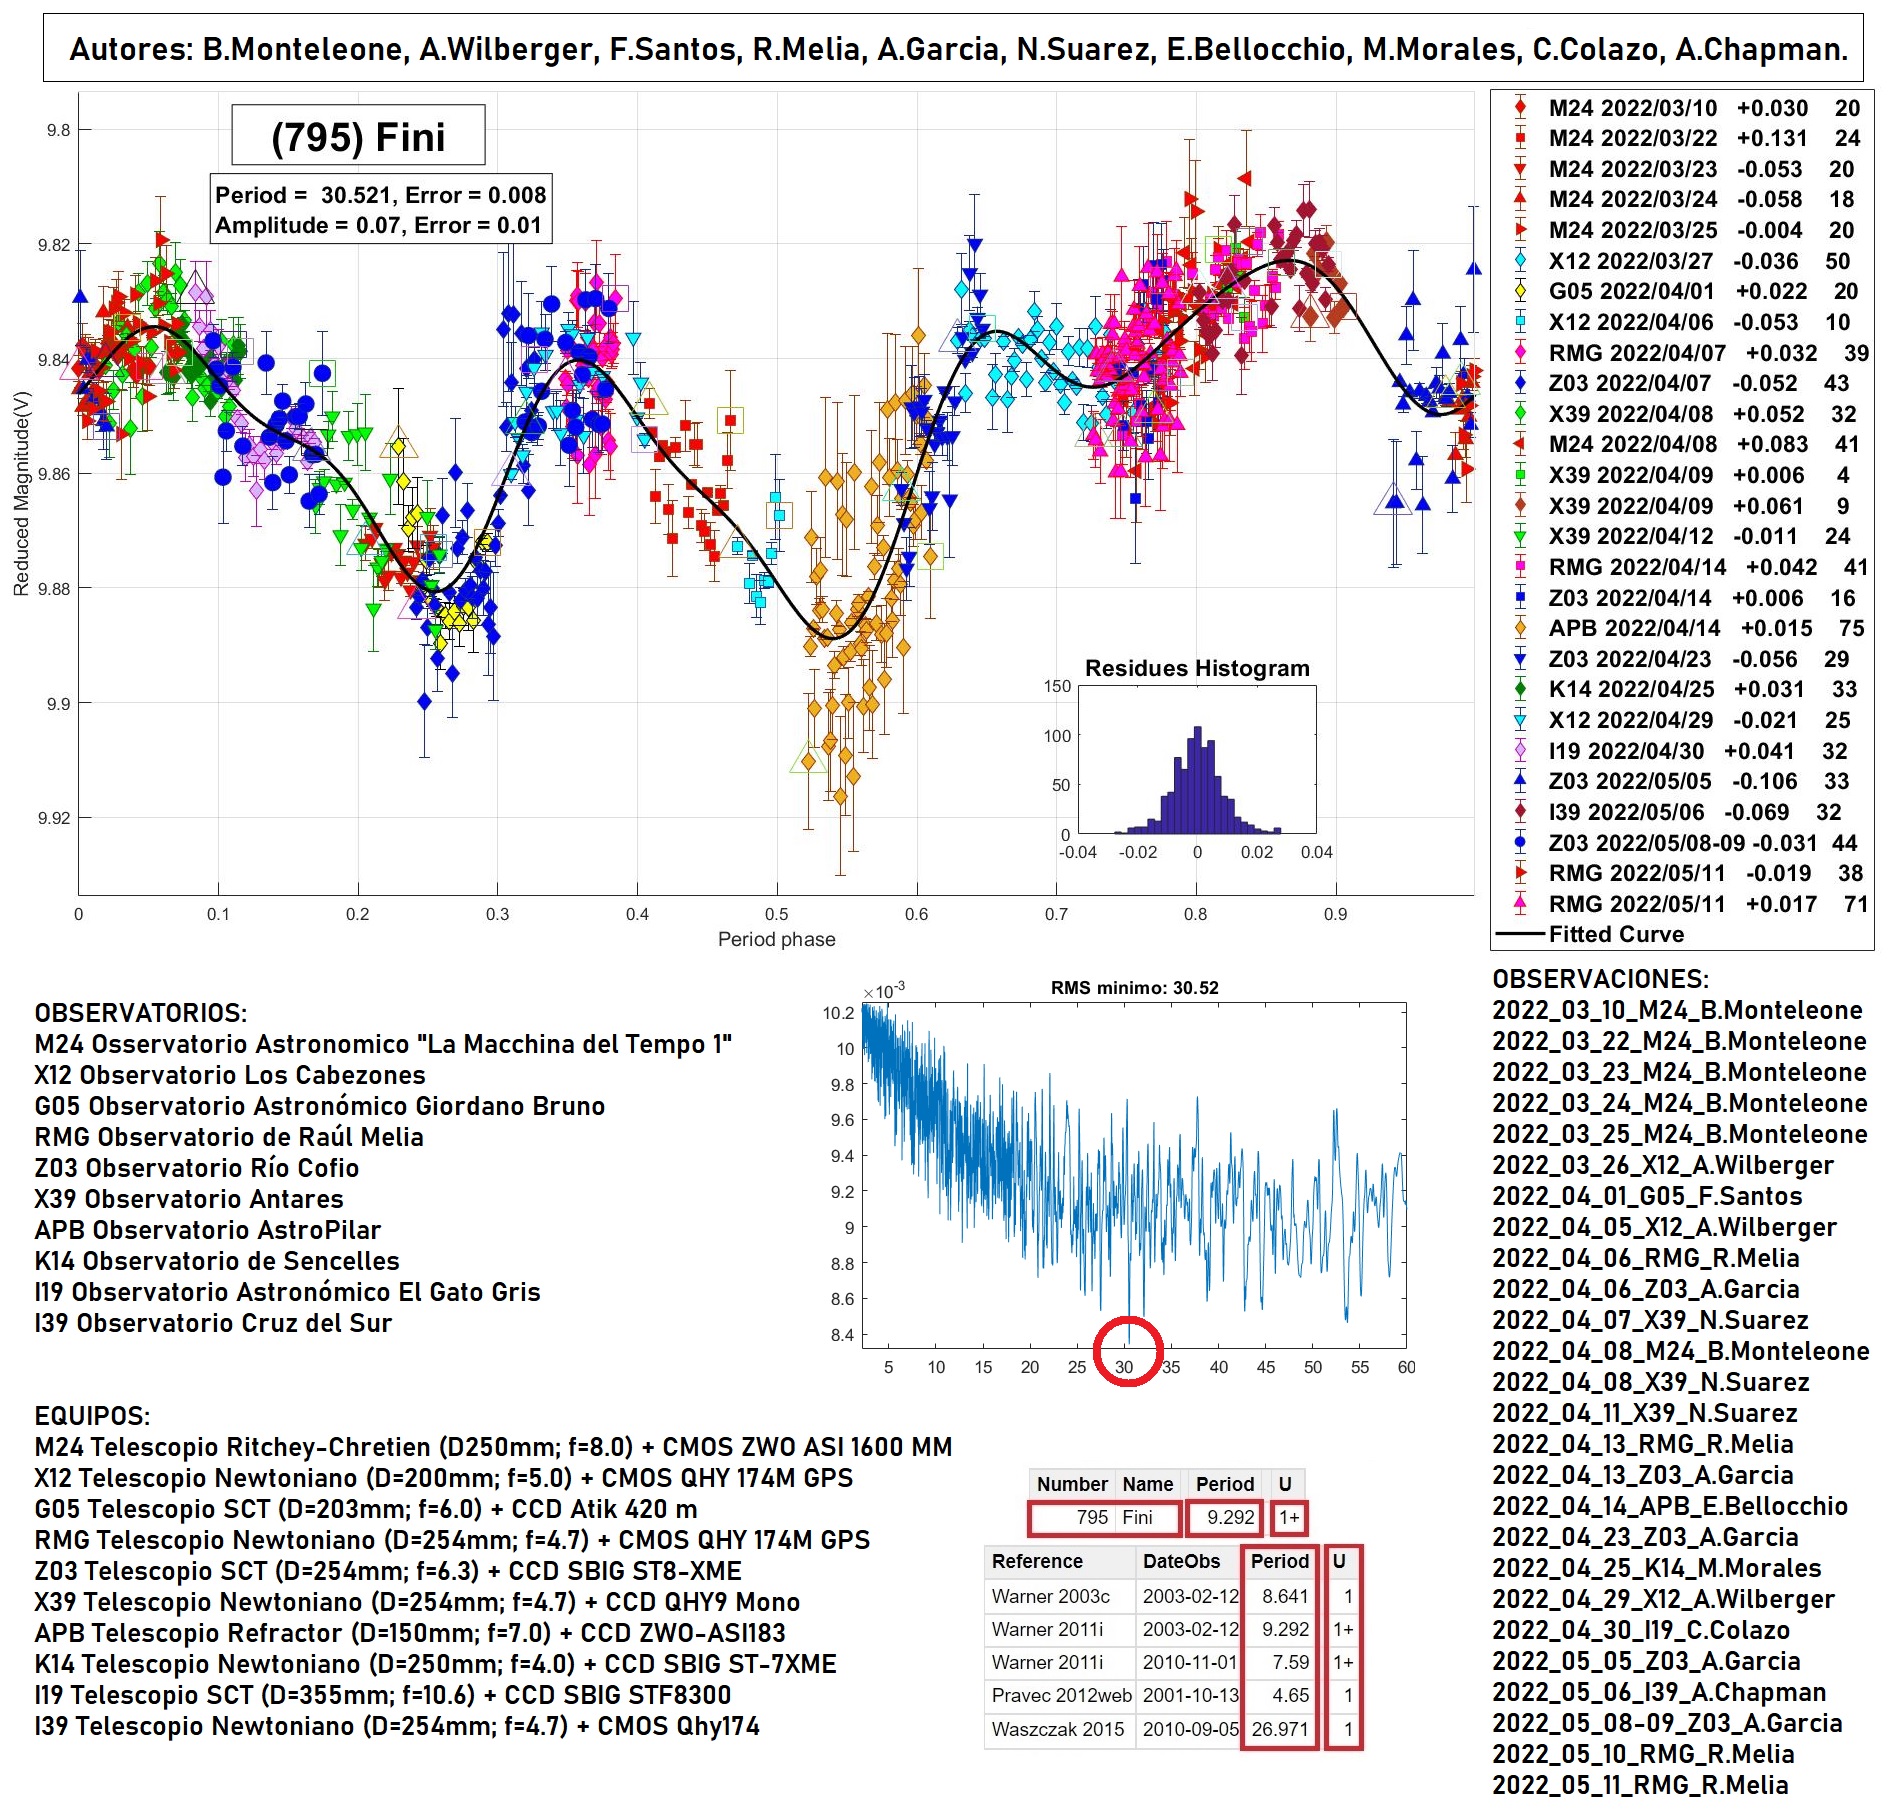Click the "Fitted Curve" legend entry
Screen dimensions: 1894x1810
point(1591,934)
